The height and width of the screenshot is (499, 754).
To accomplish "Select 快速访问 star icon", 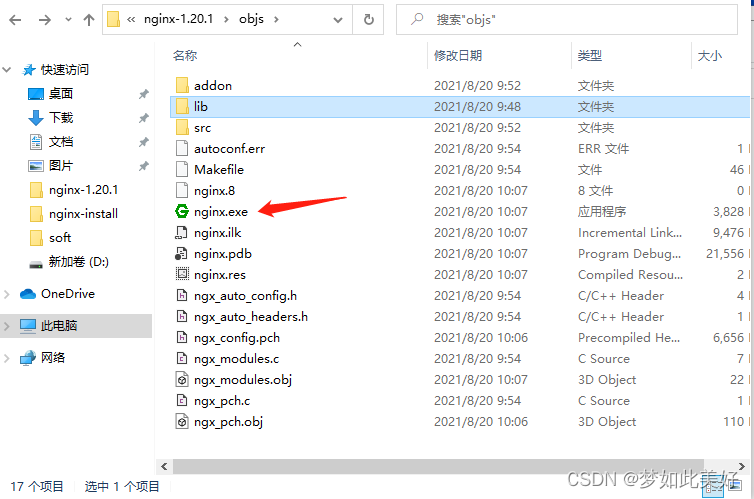I will point(29,70).
